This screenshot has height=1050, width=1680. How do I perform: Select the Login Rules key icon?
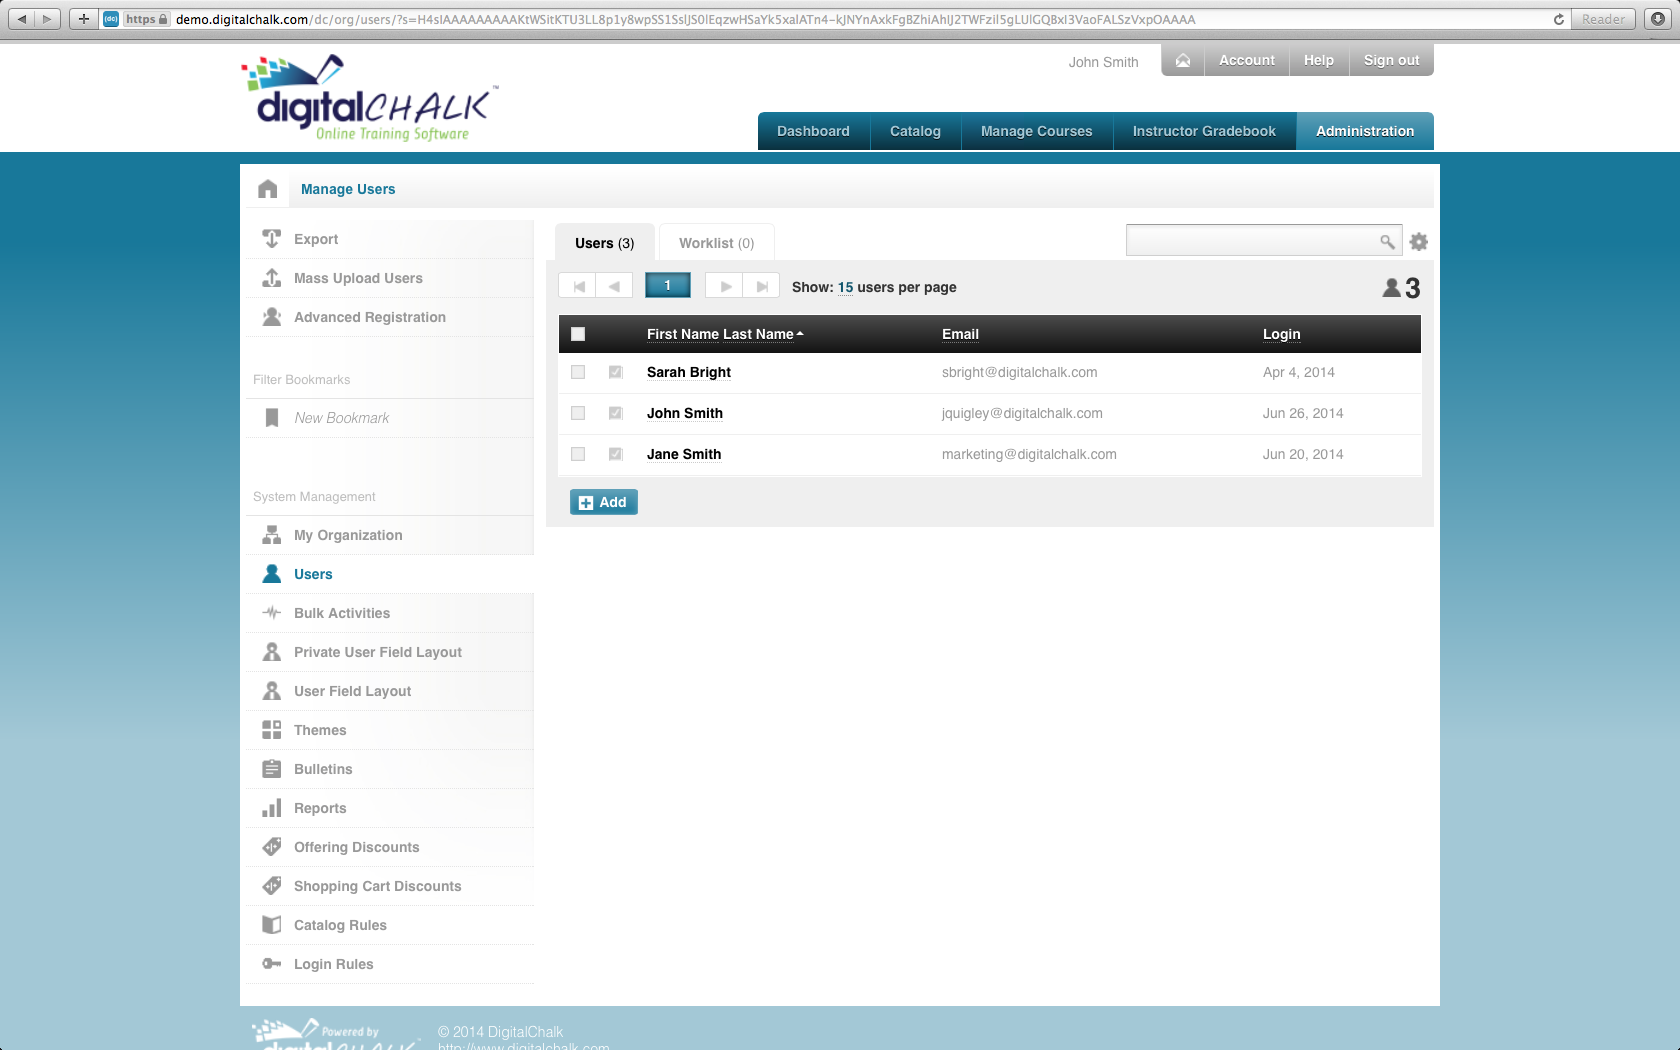(270, 964)
